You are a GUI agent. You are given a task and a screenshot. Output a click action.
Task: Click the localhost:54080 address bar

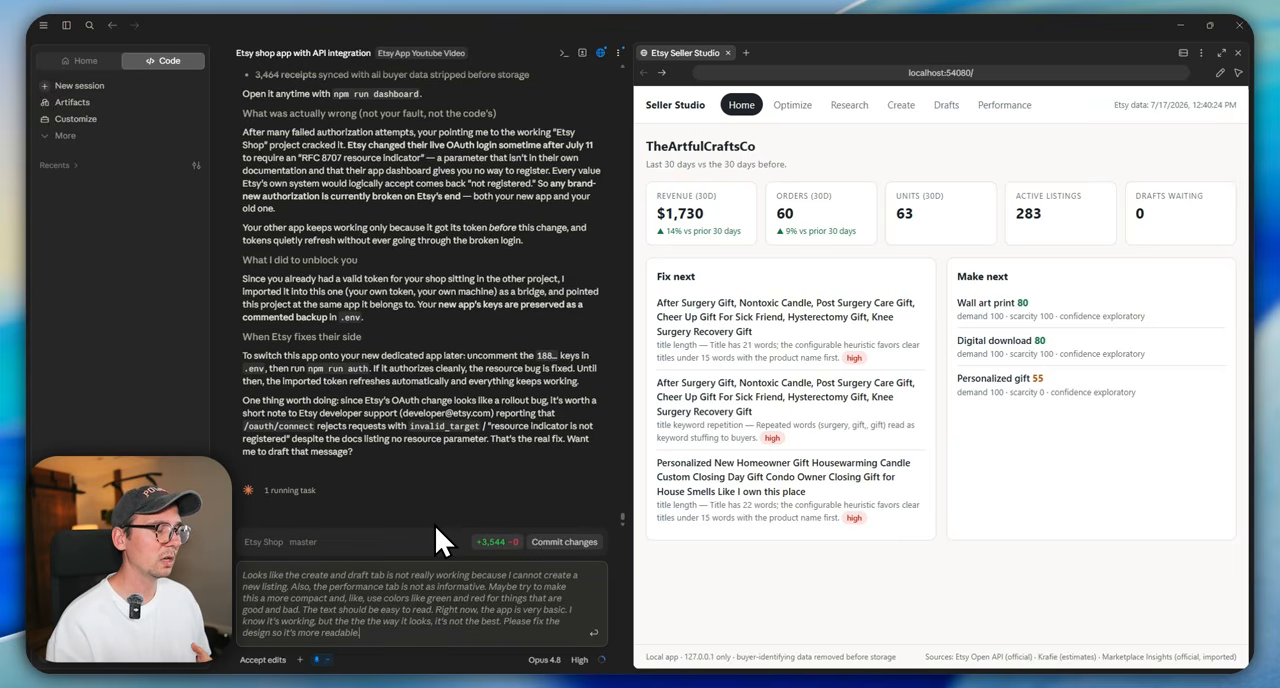coord(940,73)
